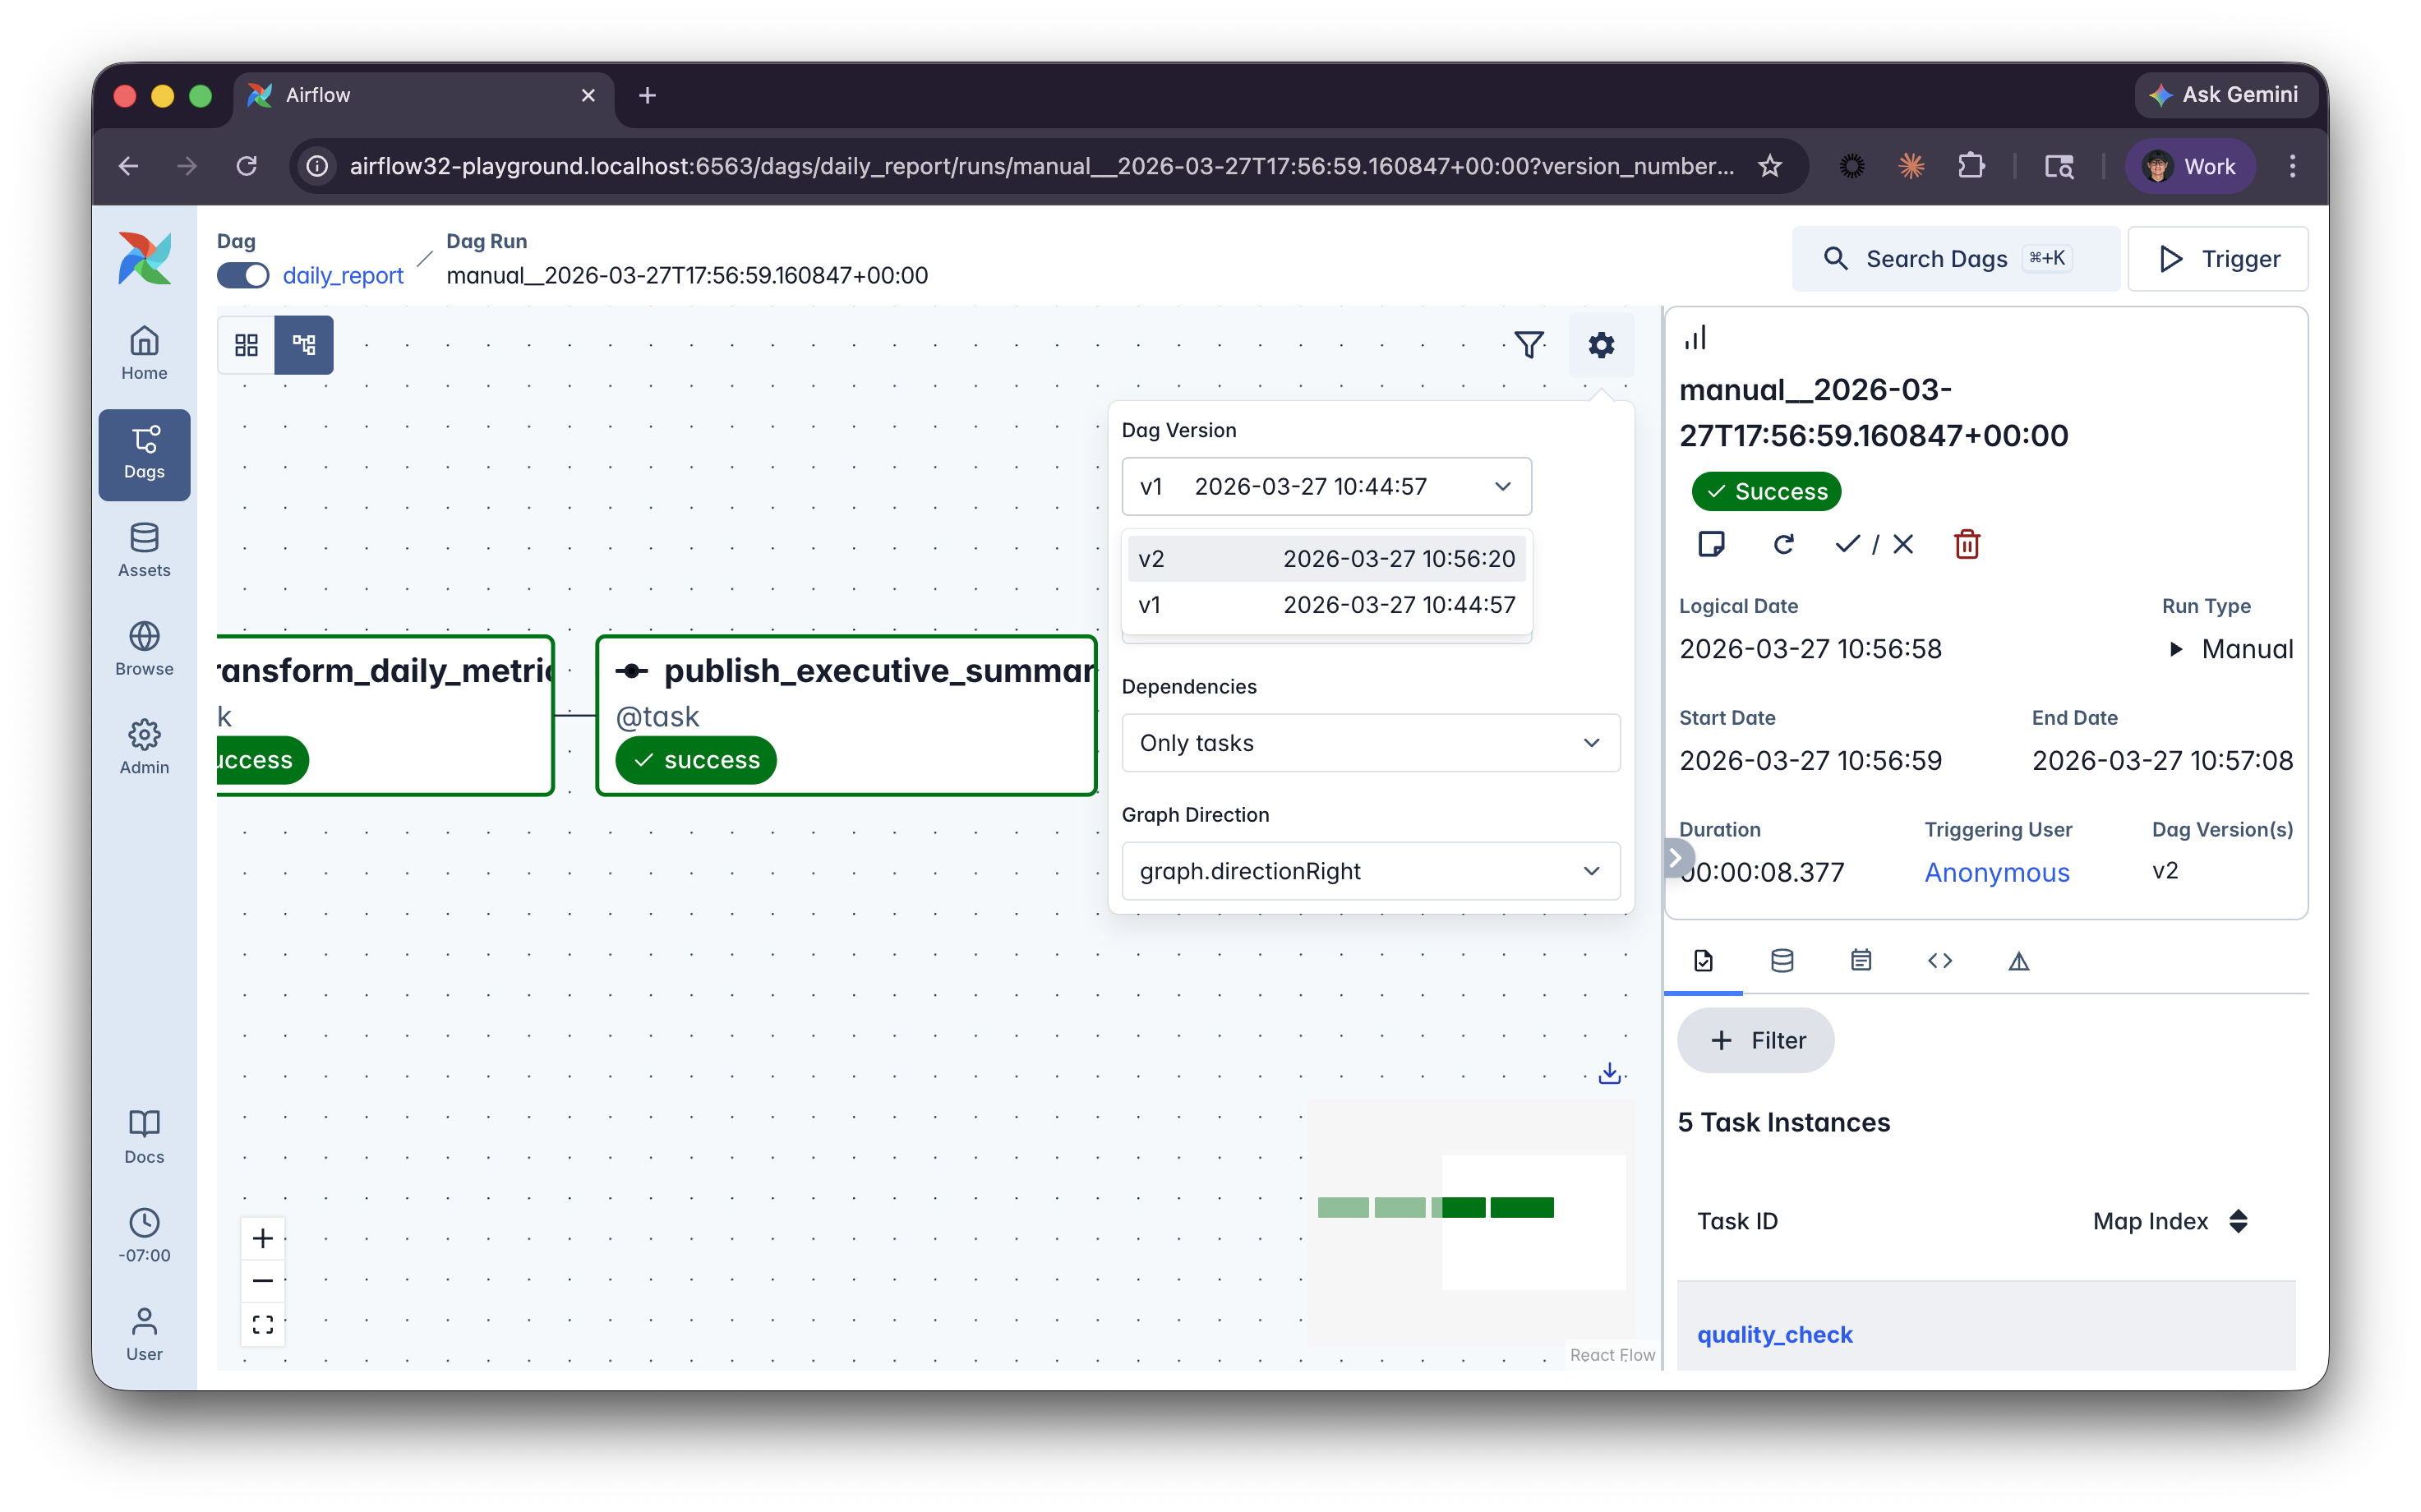
Task: Close the graph settings gear popover
Action: click(x=1601, y=345)
